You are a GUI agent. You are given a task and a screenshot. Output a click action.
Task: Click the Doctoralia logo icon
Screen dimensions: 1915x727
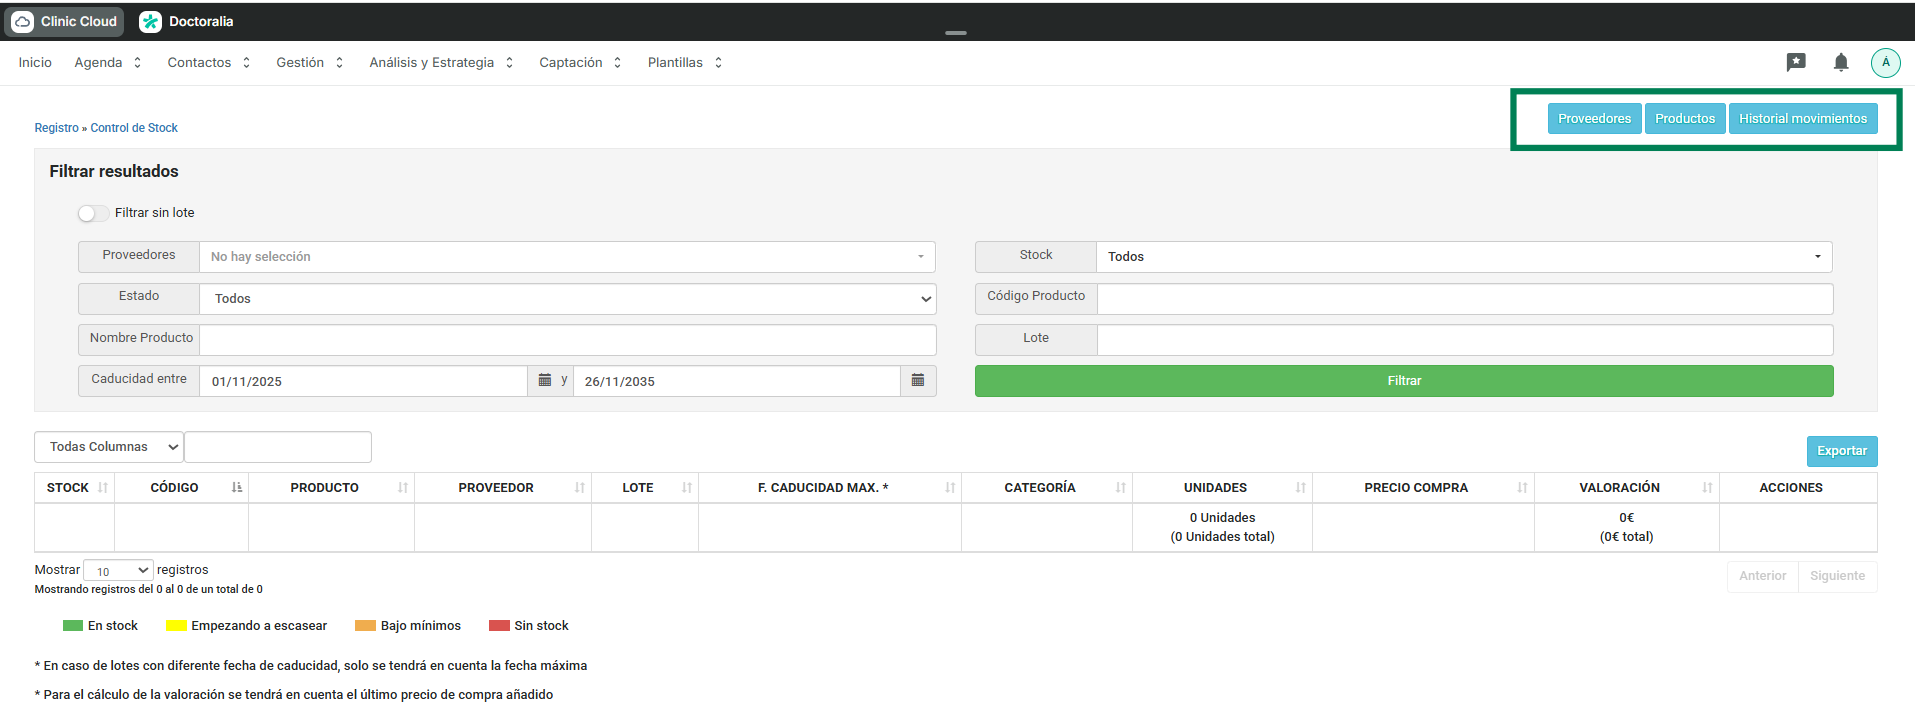point(151,21)
